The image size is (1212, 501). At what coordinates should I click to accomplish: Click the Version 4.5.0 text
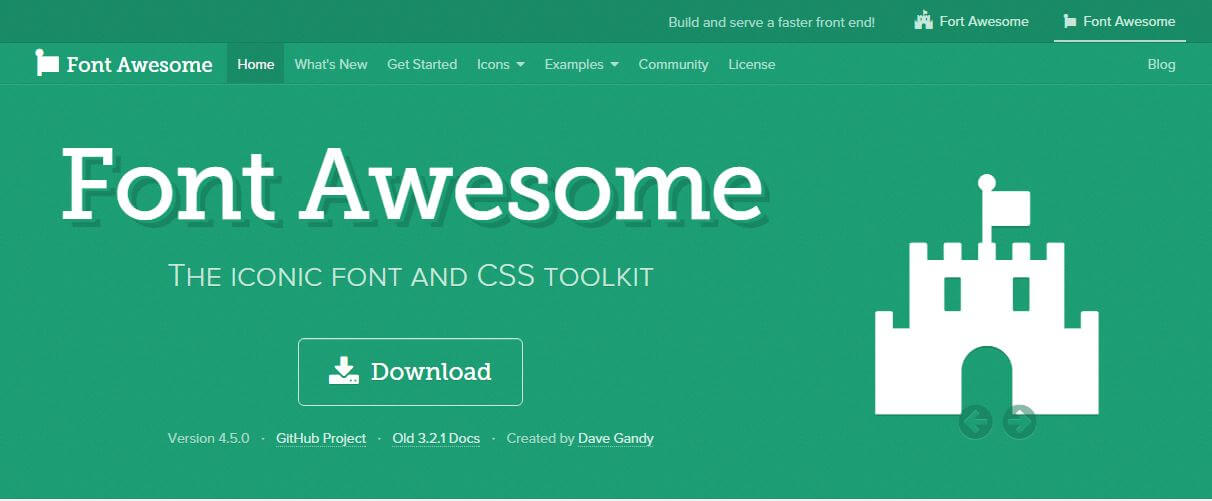(209, 439)
